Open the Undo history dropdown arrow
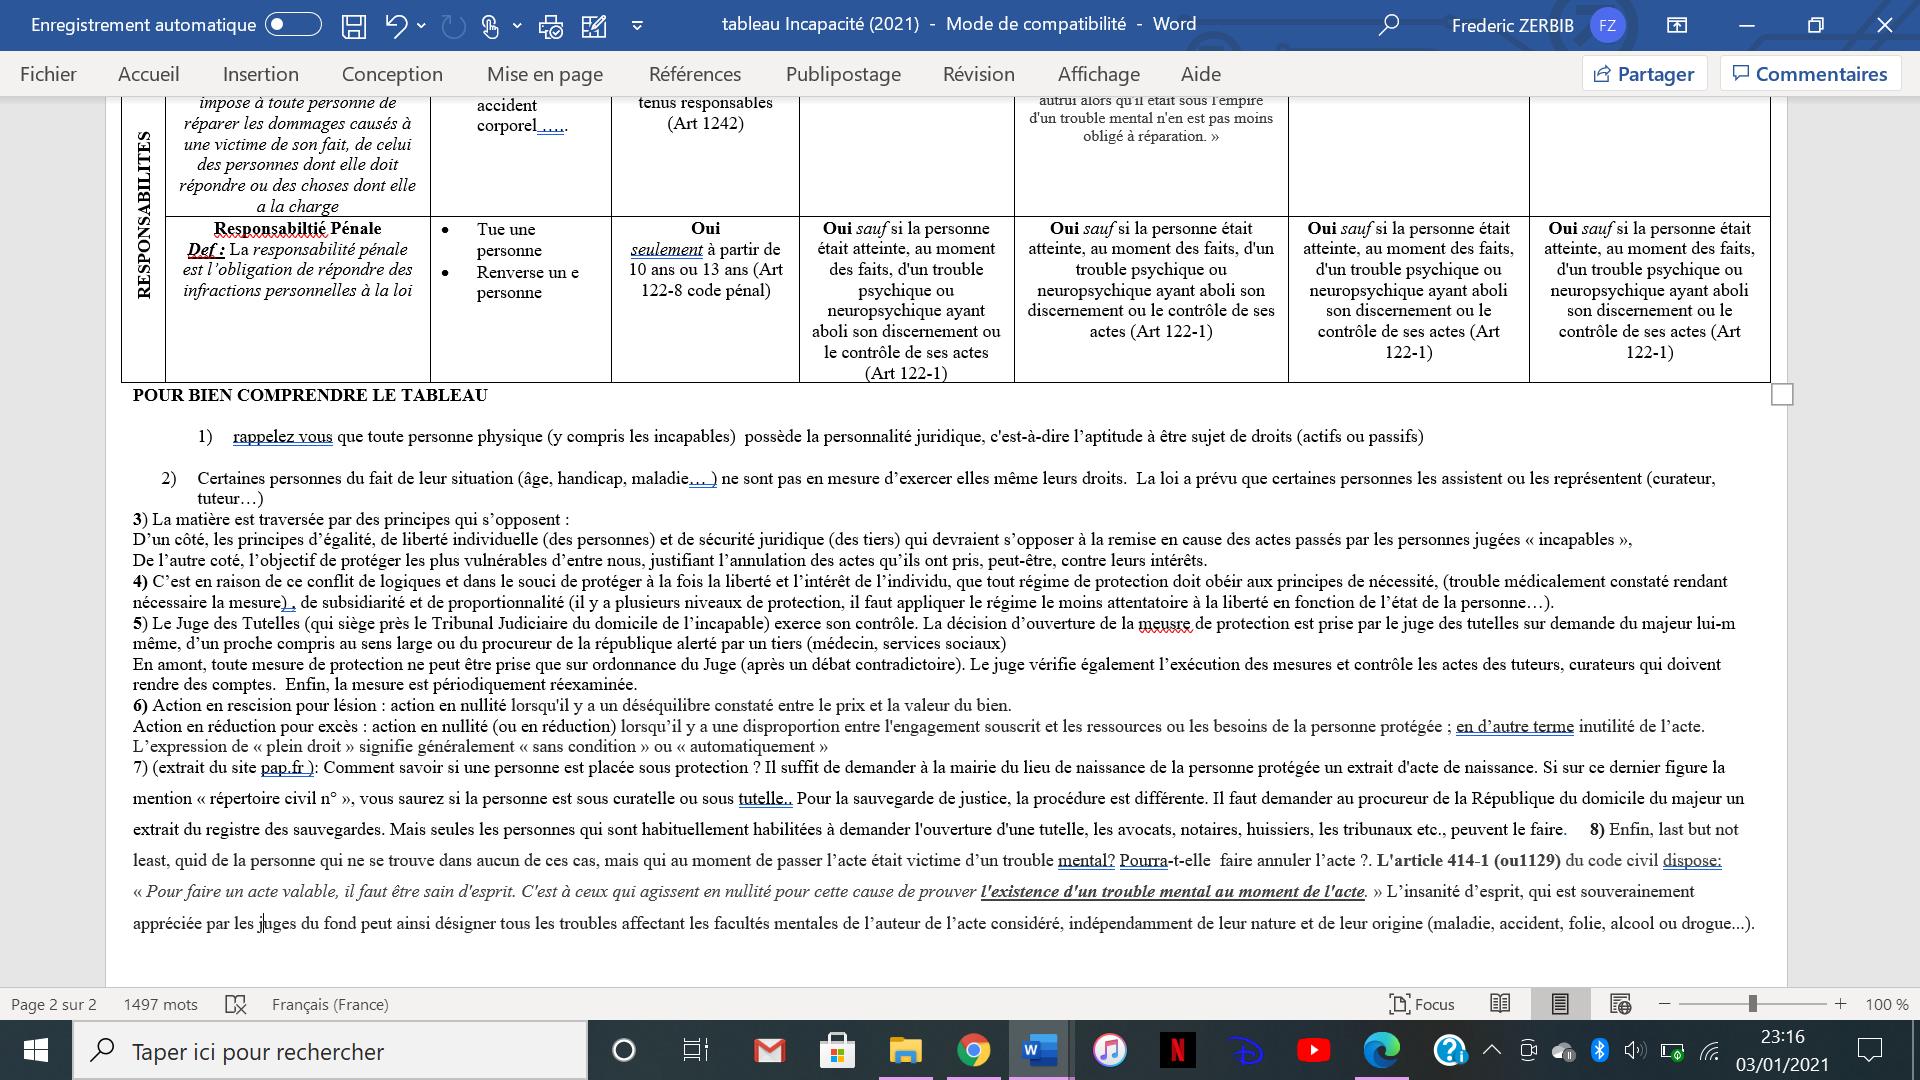Image resolution: width=1920 pixels, height=1080 pixels. tap(421, 26)
